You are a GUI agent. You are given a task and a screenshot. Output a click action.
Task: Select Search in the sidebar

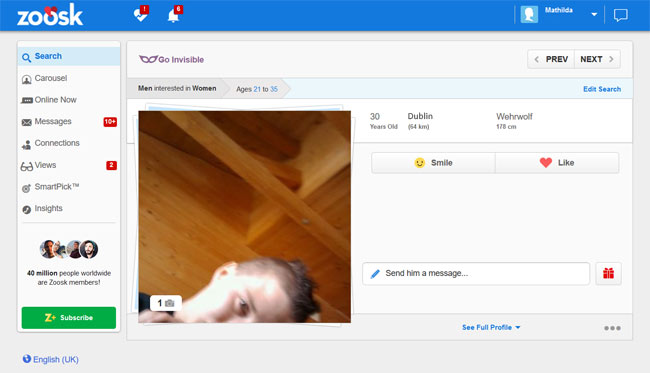(69, 56)
